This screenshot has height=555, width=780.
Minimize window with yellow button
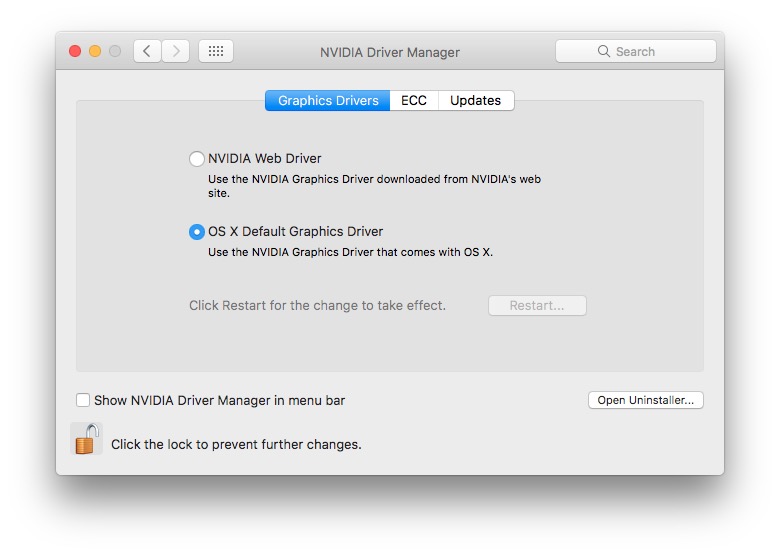coord(95,51)
